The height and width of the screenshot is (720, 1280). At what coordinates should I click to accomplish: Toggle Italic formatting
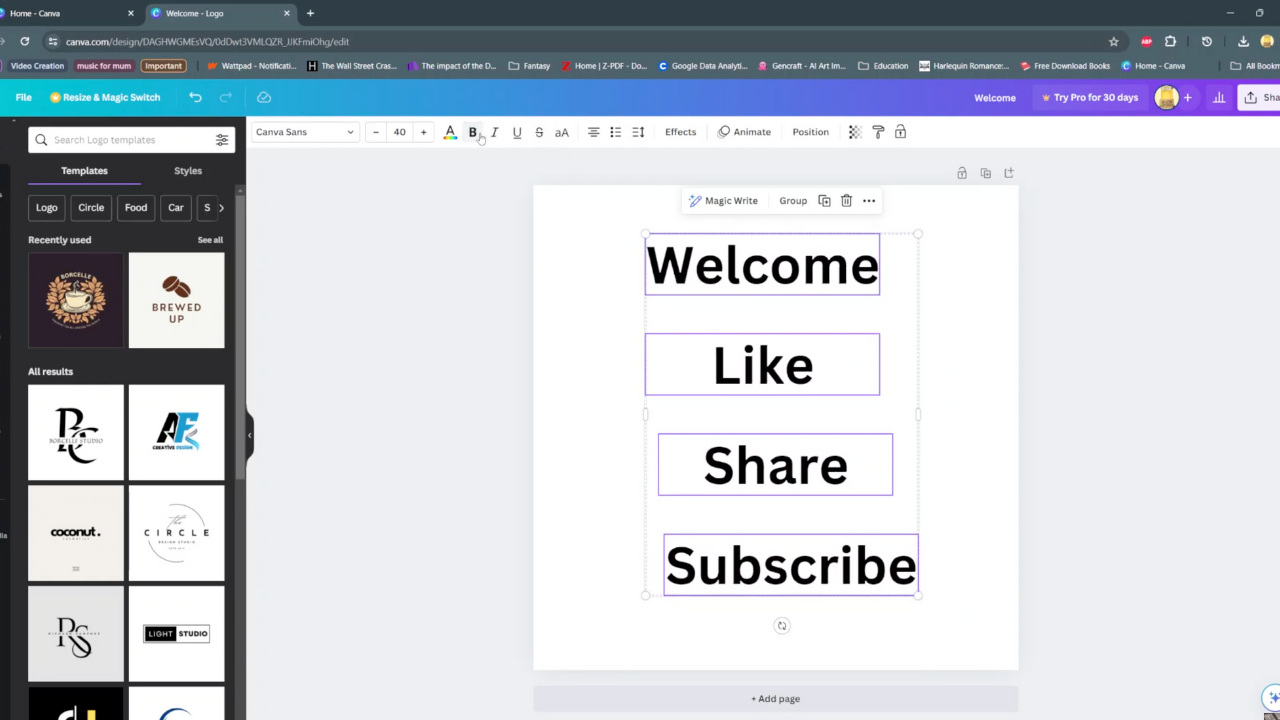pos(494,132)
